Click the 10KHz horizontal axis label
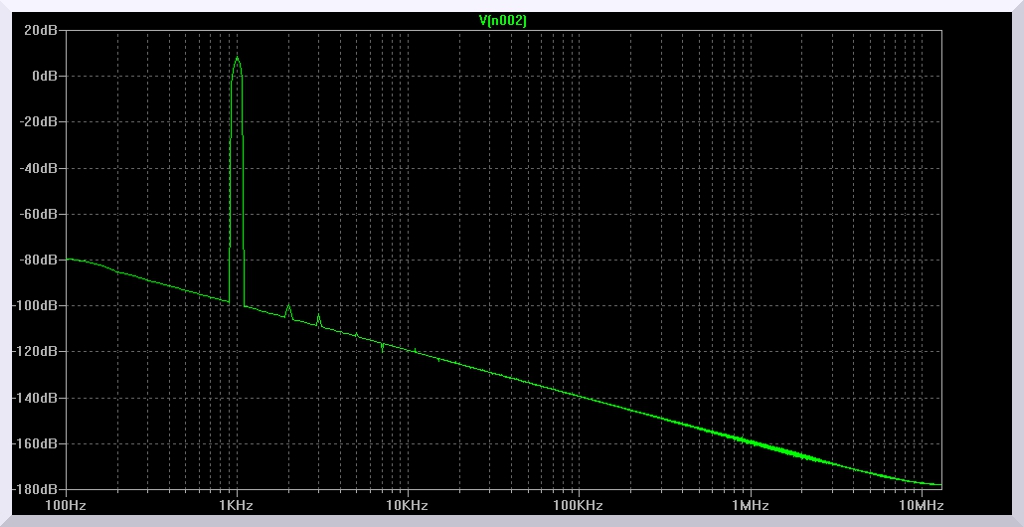 pyautogui.click(x=408, y=506)
